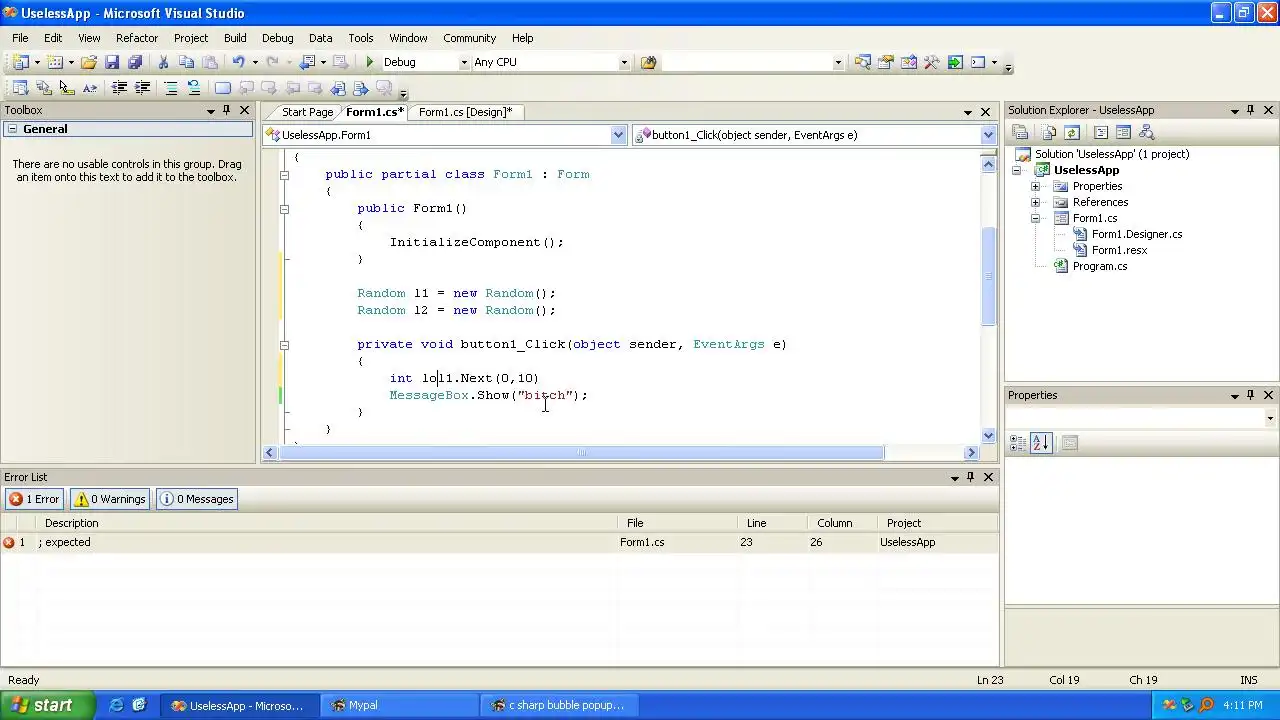
Task: Open the UselessApp.Form1 types dropdown
Action: pos(618,135)
